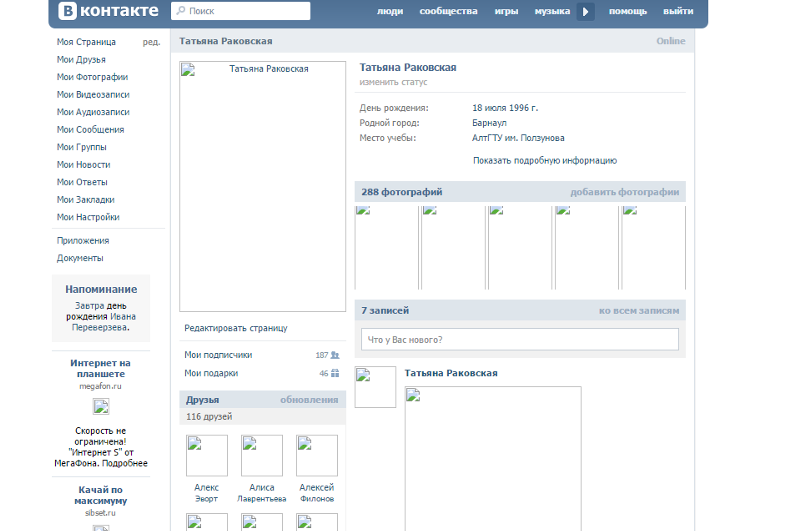
Task: Click the gift icon next to 46
Action: click(x=335, y=373)
